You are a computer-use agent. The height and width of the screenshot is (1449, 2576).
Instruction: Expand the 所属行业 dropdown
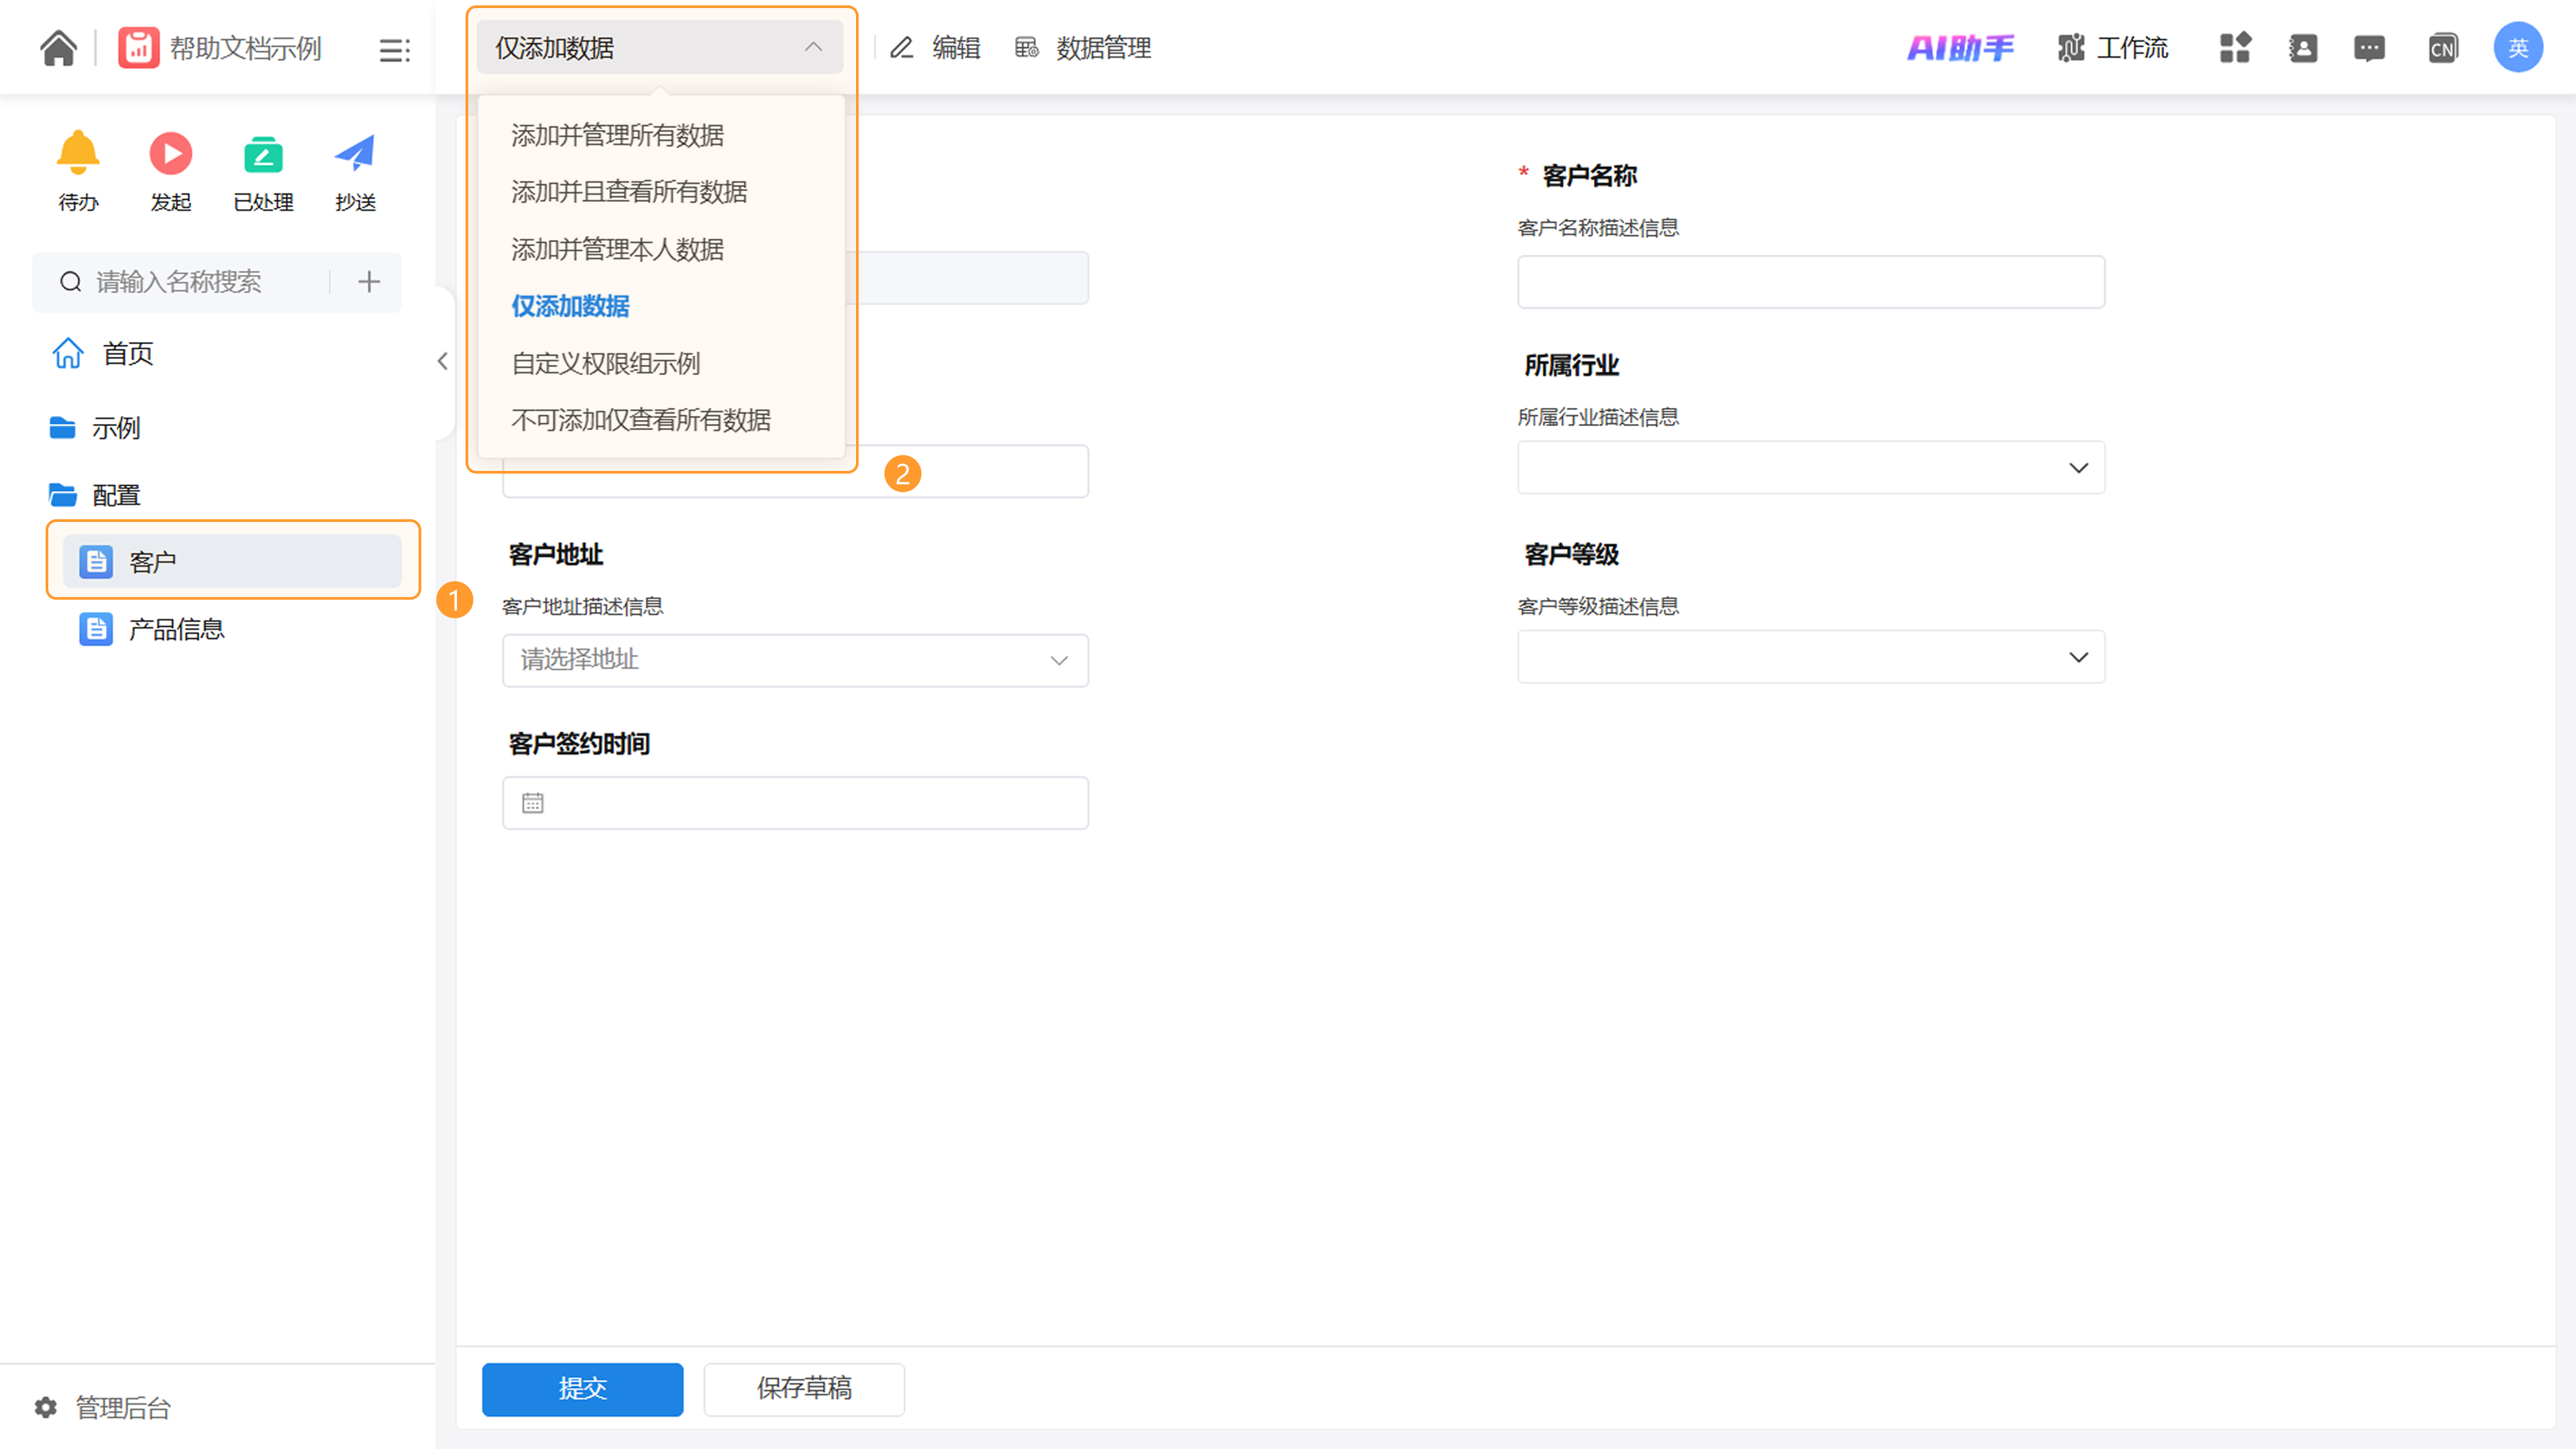(1810, 468)
